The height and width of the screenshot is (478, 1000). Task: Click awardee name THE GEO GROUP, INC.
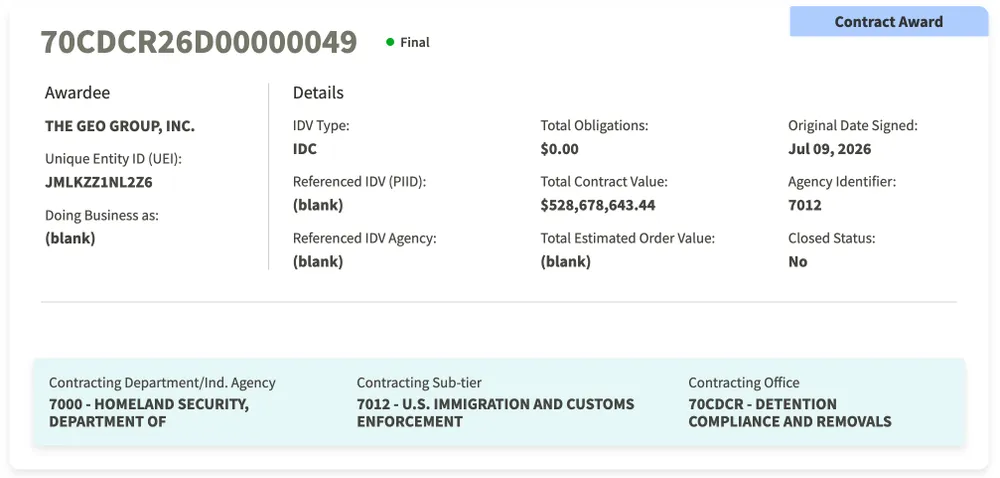pos(120,126)
